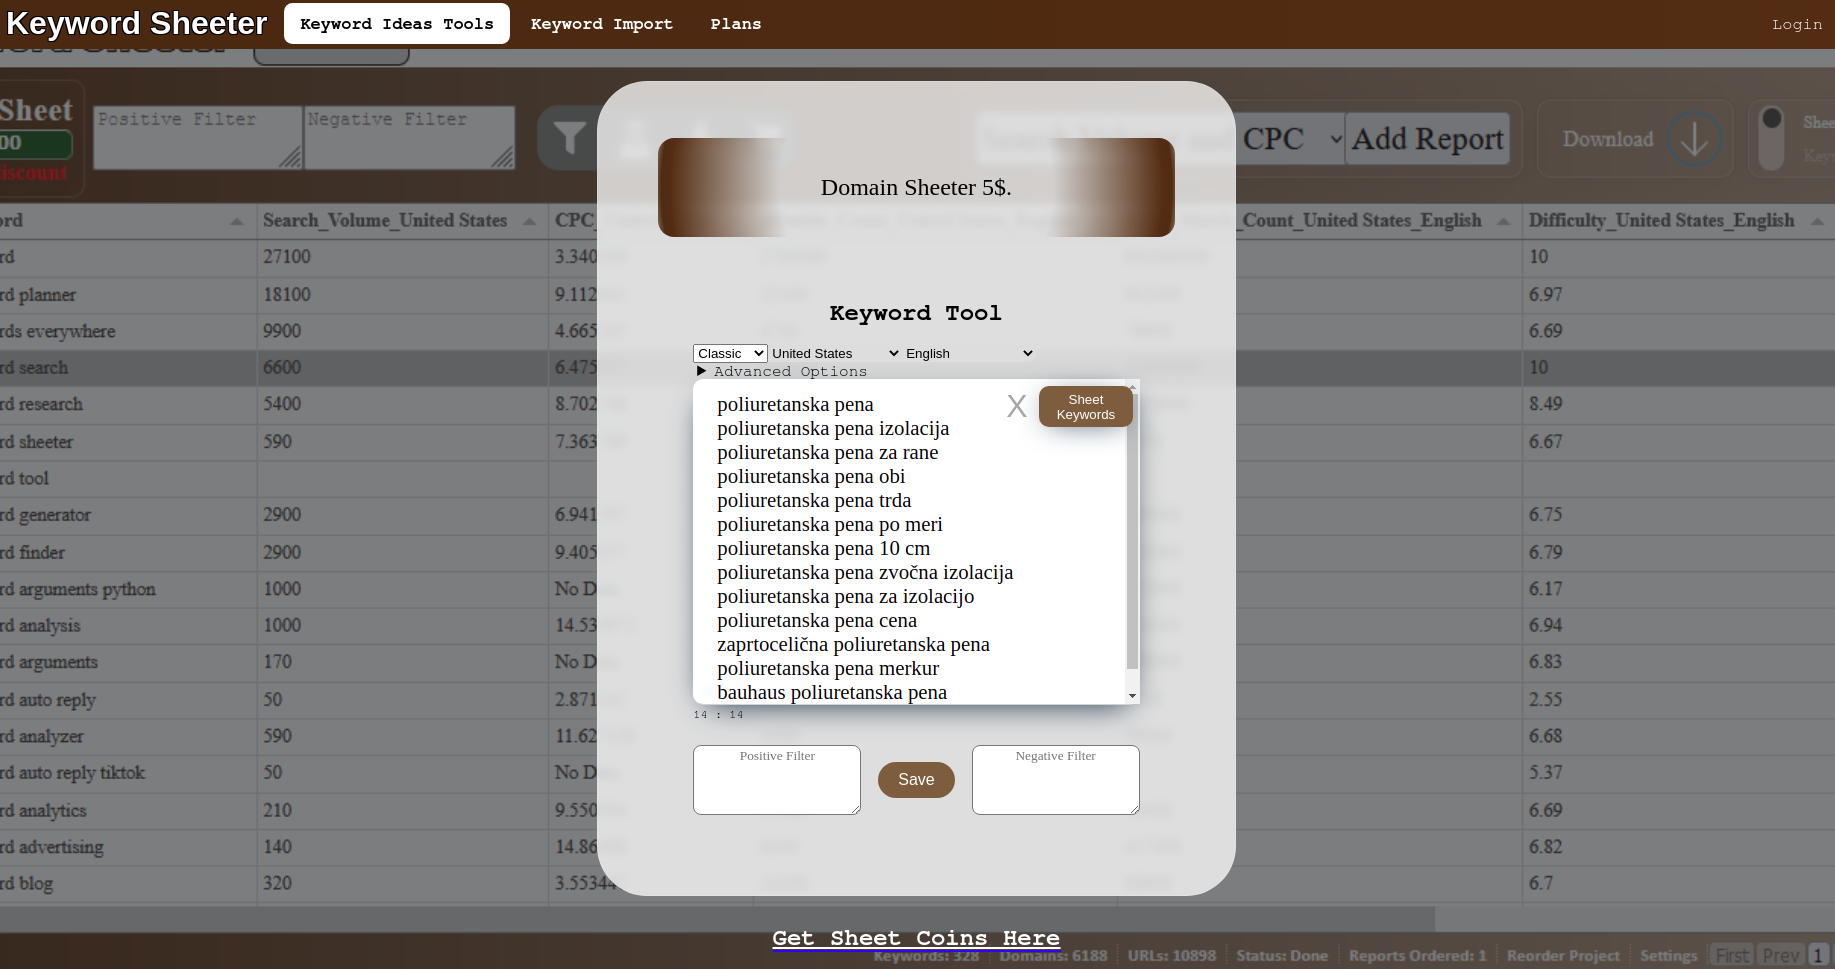
Task: Clear keywords with the X icon
Action: pos(1016,406)
